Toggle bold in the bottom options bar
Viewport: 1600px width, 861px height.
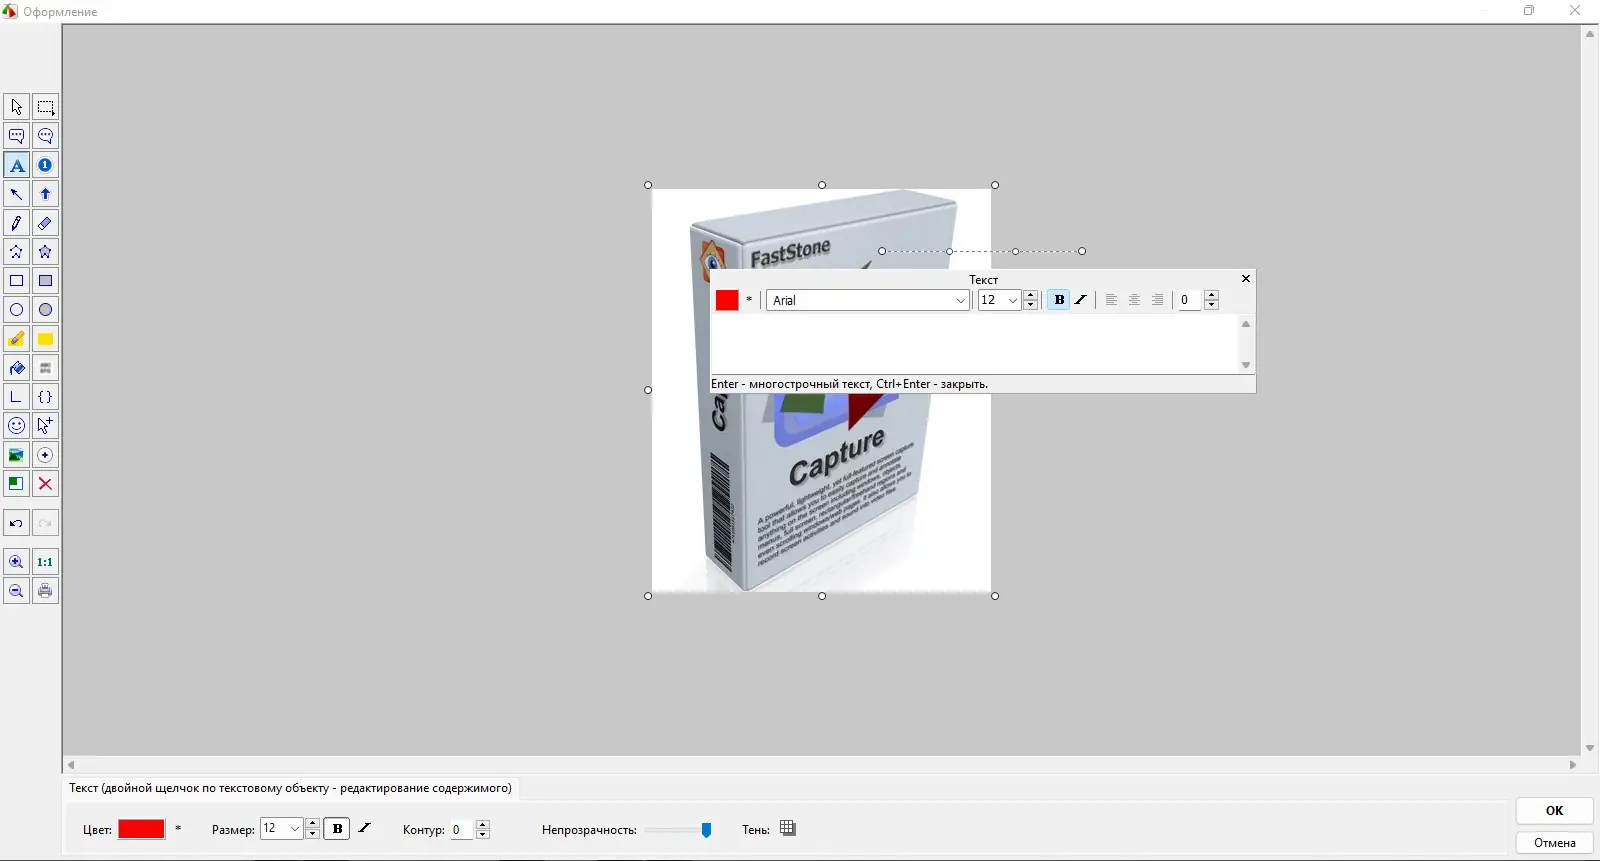pyautogui.click(x=337, y=829)
